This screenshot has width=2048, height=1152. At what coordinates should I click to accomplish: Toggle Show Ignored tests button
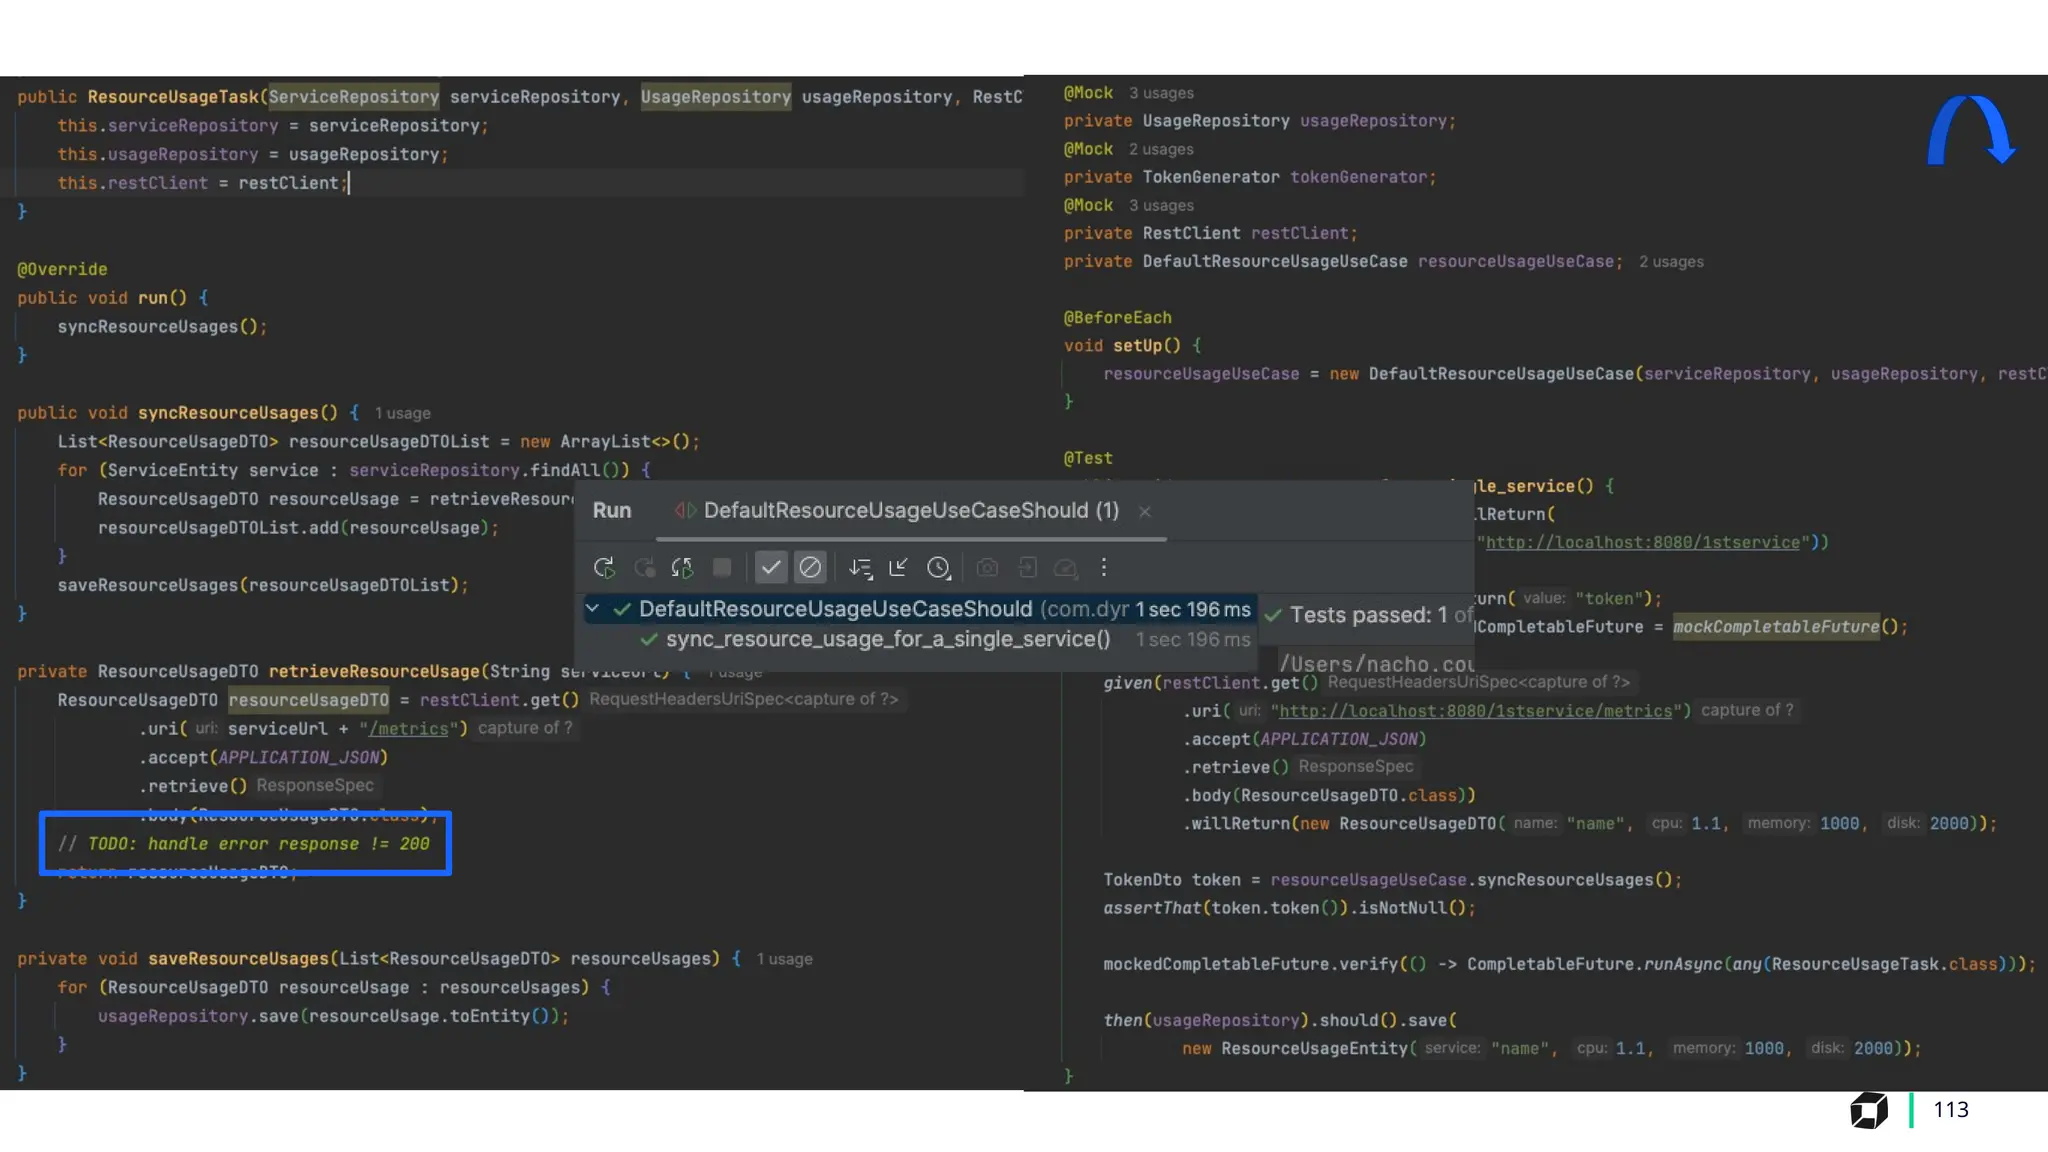coord(810,568)
